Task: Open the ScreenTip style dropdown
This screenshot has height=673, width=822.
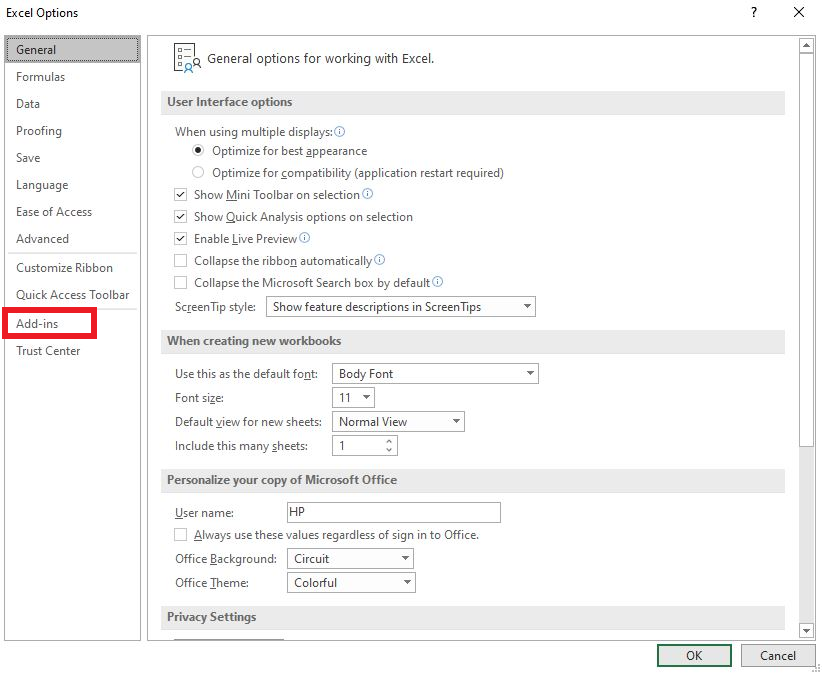Action: 401,307
